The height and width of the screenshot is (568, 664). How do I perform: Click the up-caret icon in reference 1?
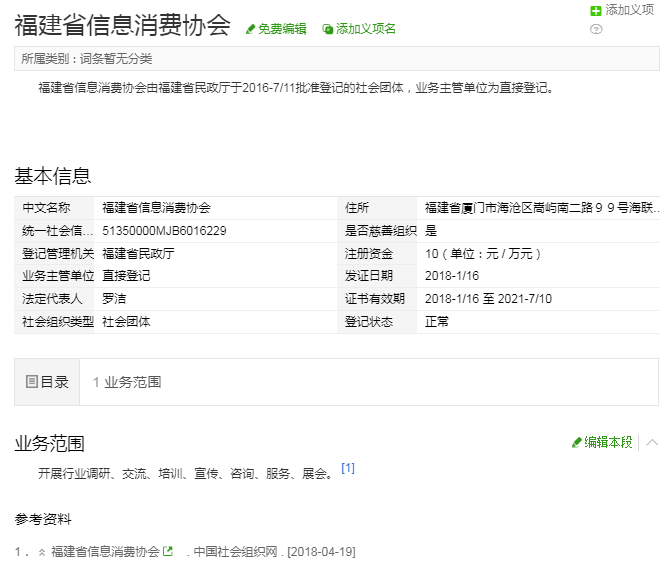pos(42,552)
